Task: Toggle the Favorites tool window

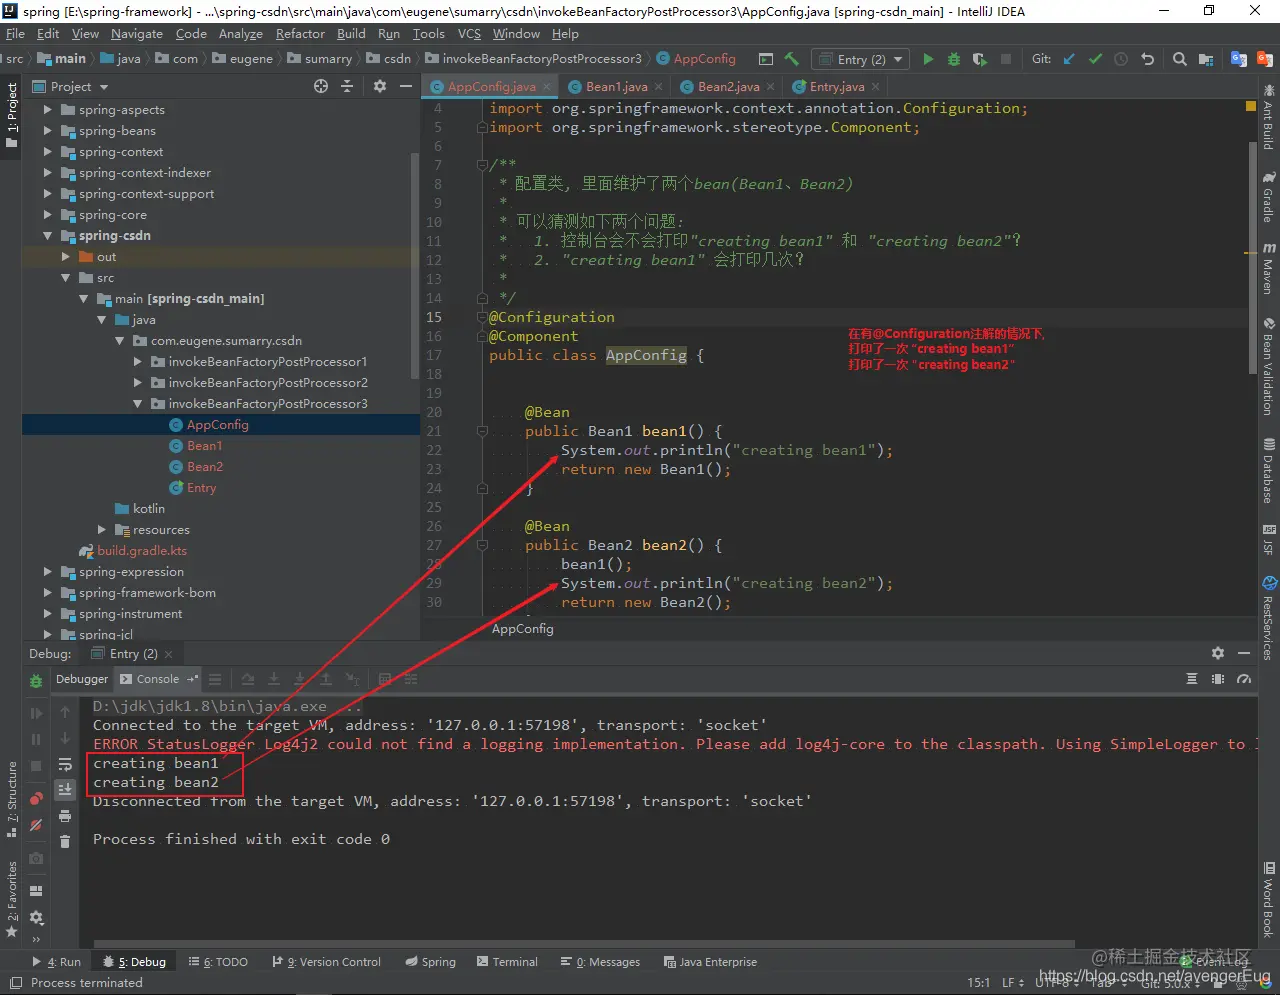Action: click(11, 898)
